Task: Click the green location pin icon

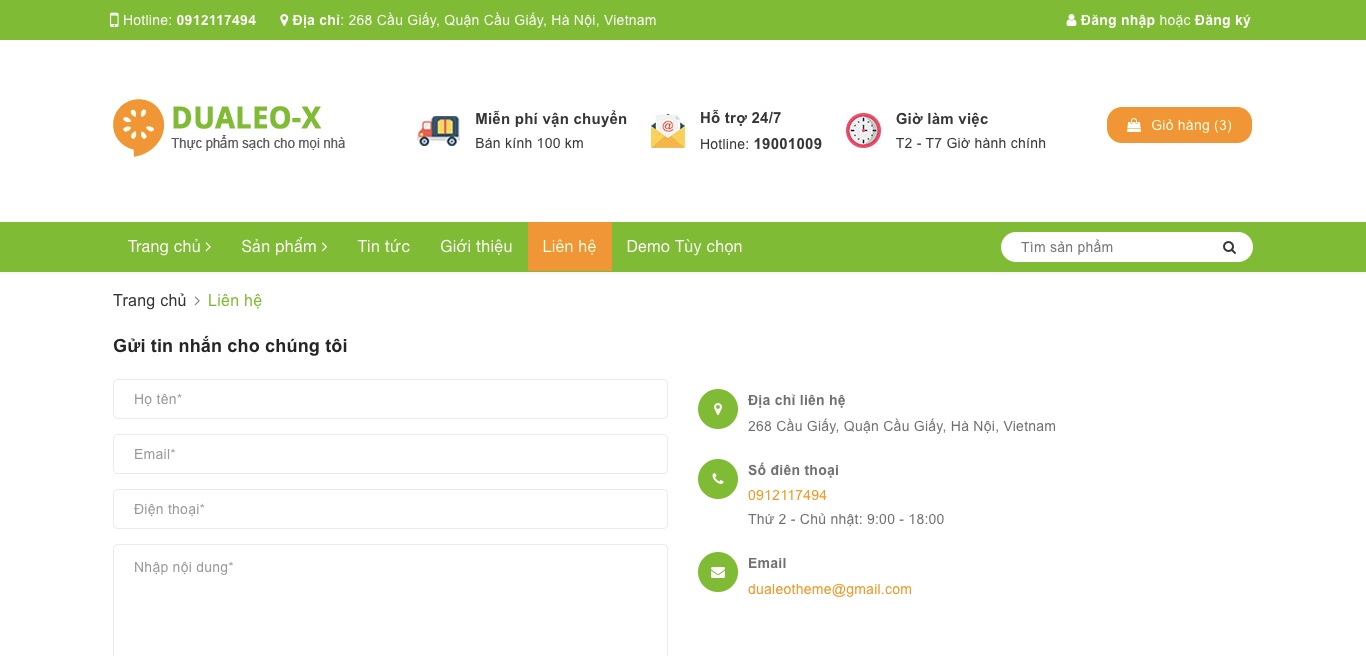Action: pos(718,409)
